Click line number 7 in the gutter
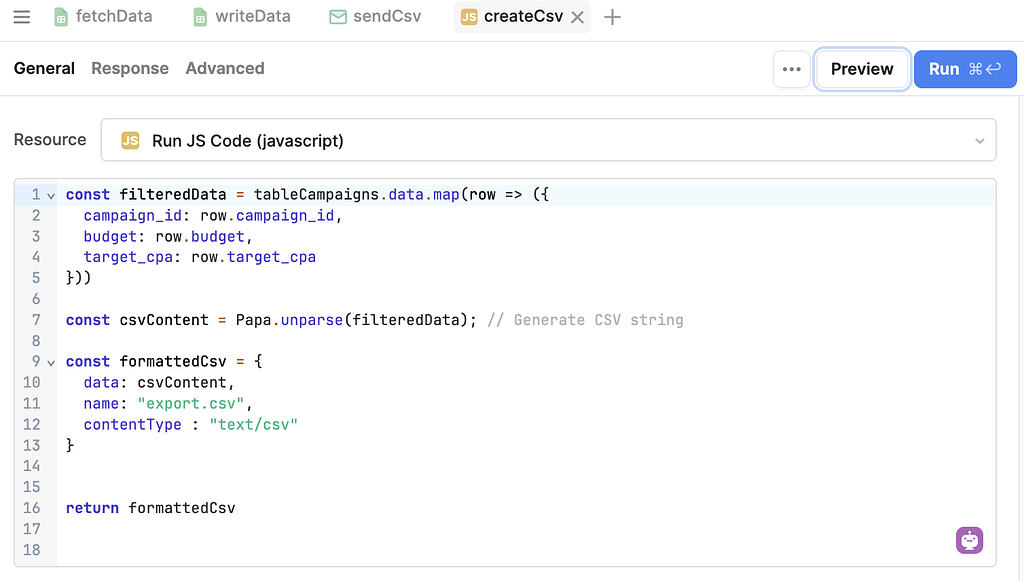This screenshot has width=1024, height=581. [37, 319]
